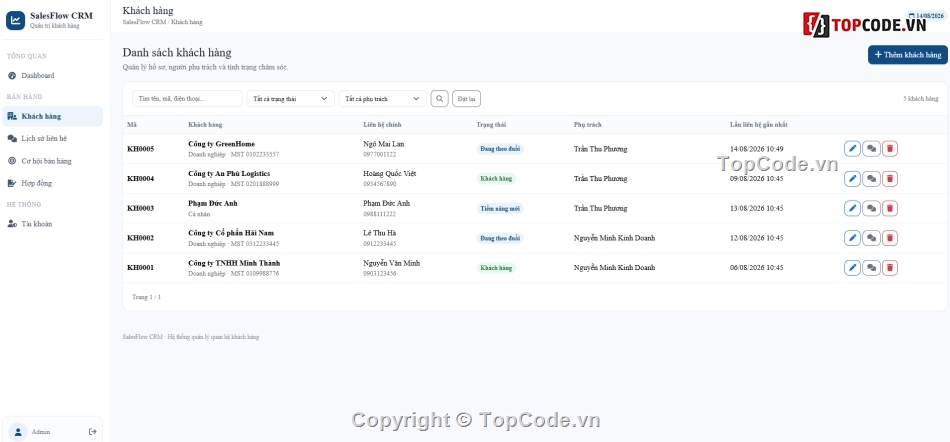Screen dimensions: 950x442
Task: Edit customer KH0004 with pencil icon
Action: [852, 179]
